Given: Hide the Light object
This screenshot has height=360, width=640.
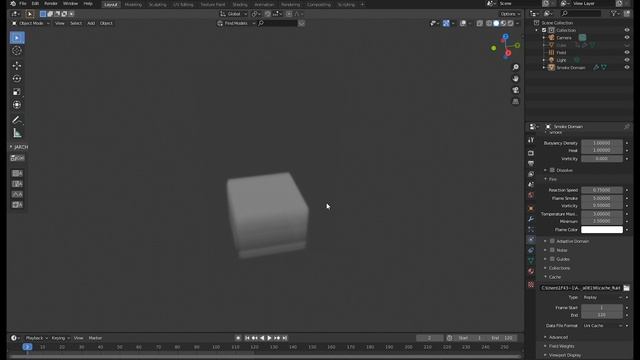Looking at the screenshot, I should tap(627, 60).
